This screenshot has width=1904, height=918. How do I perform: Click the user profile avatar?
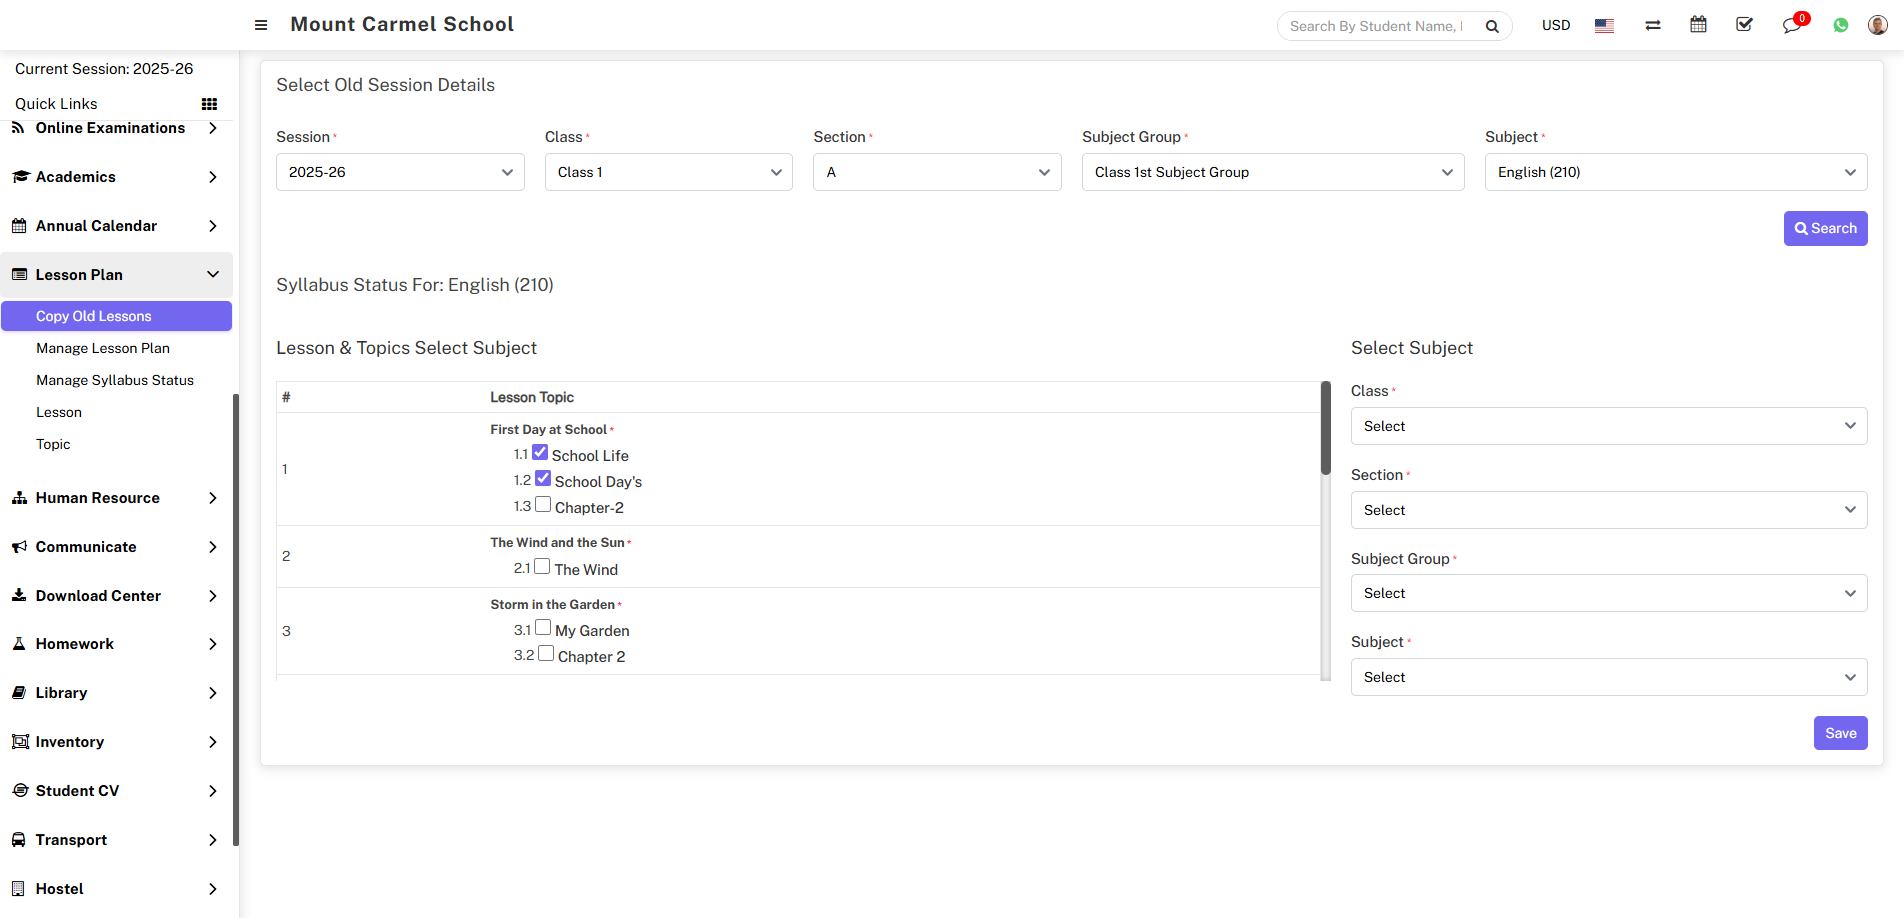[1877, 25]
